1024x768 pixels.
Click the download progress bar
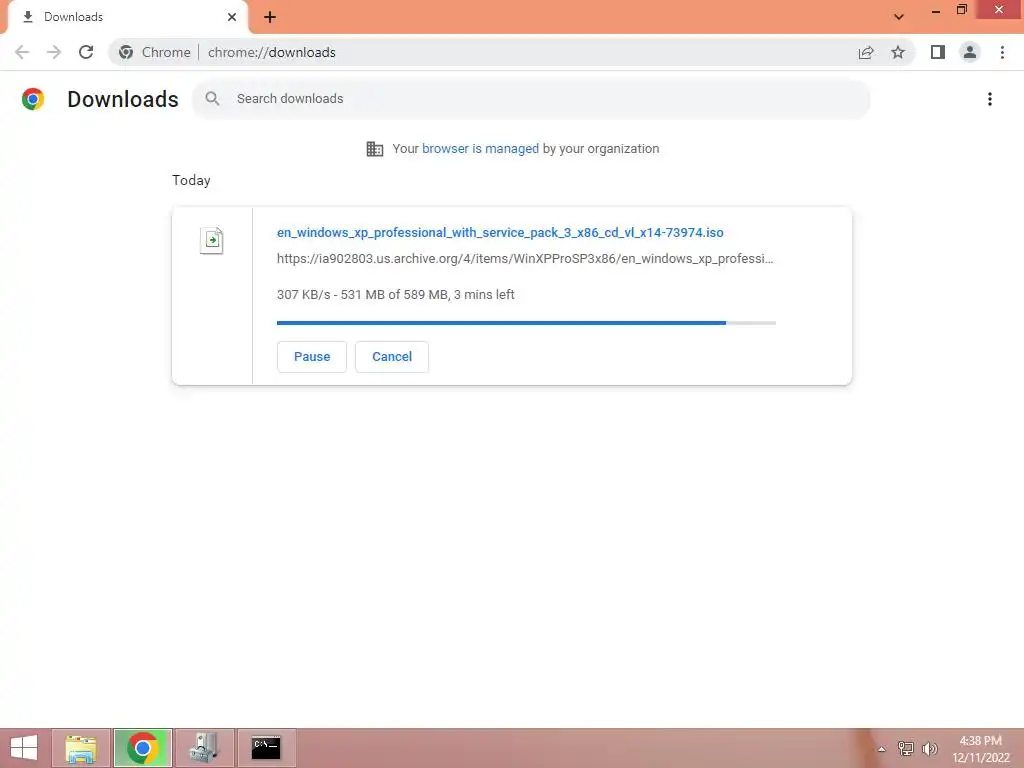[526, 323]
